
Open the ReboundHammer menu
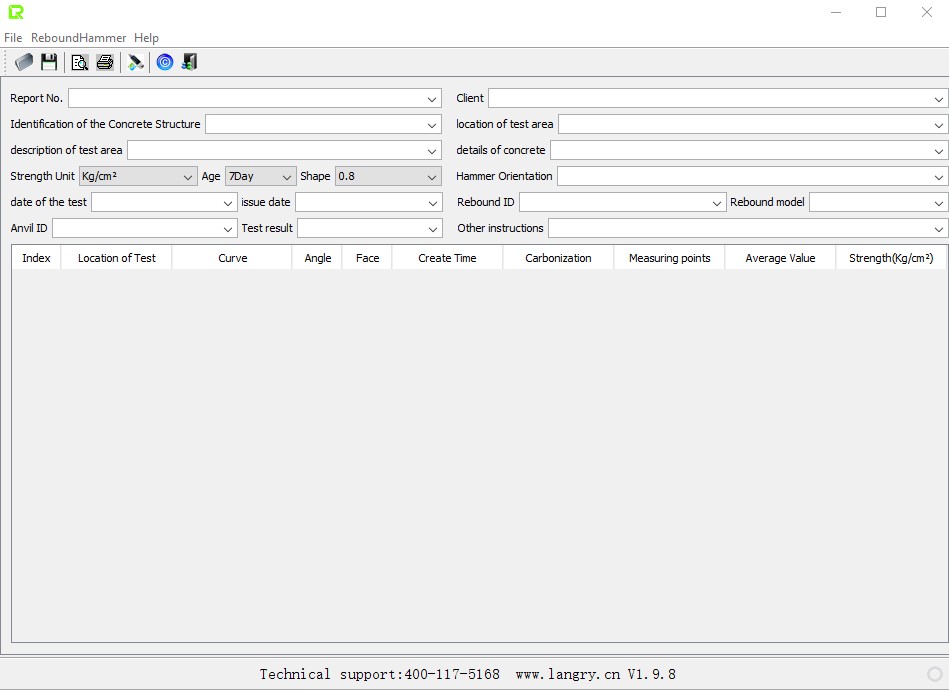tap(78, 38)
